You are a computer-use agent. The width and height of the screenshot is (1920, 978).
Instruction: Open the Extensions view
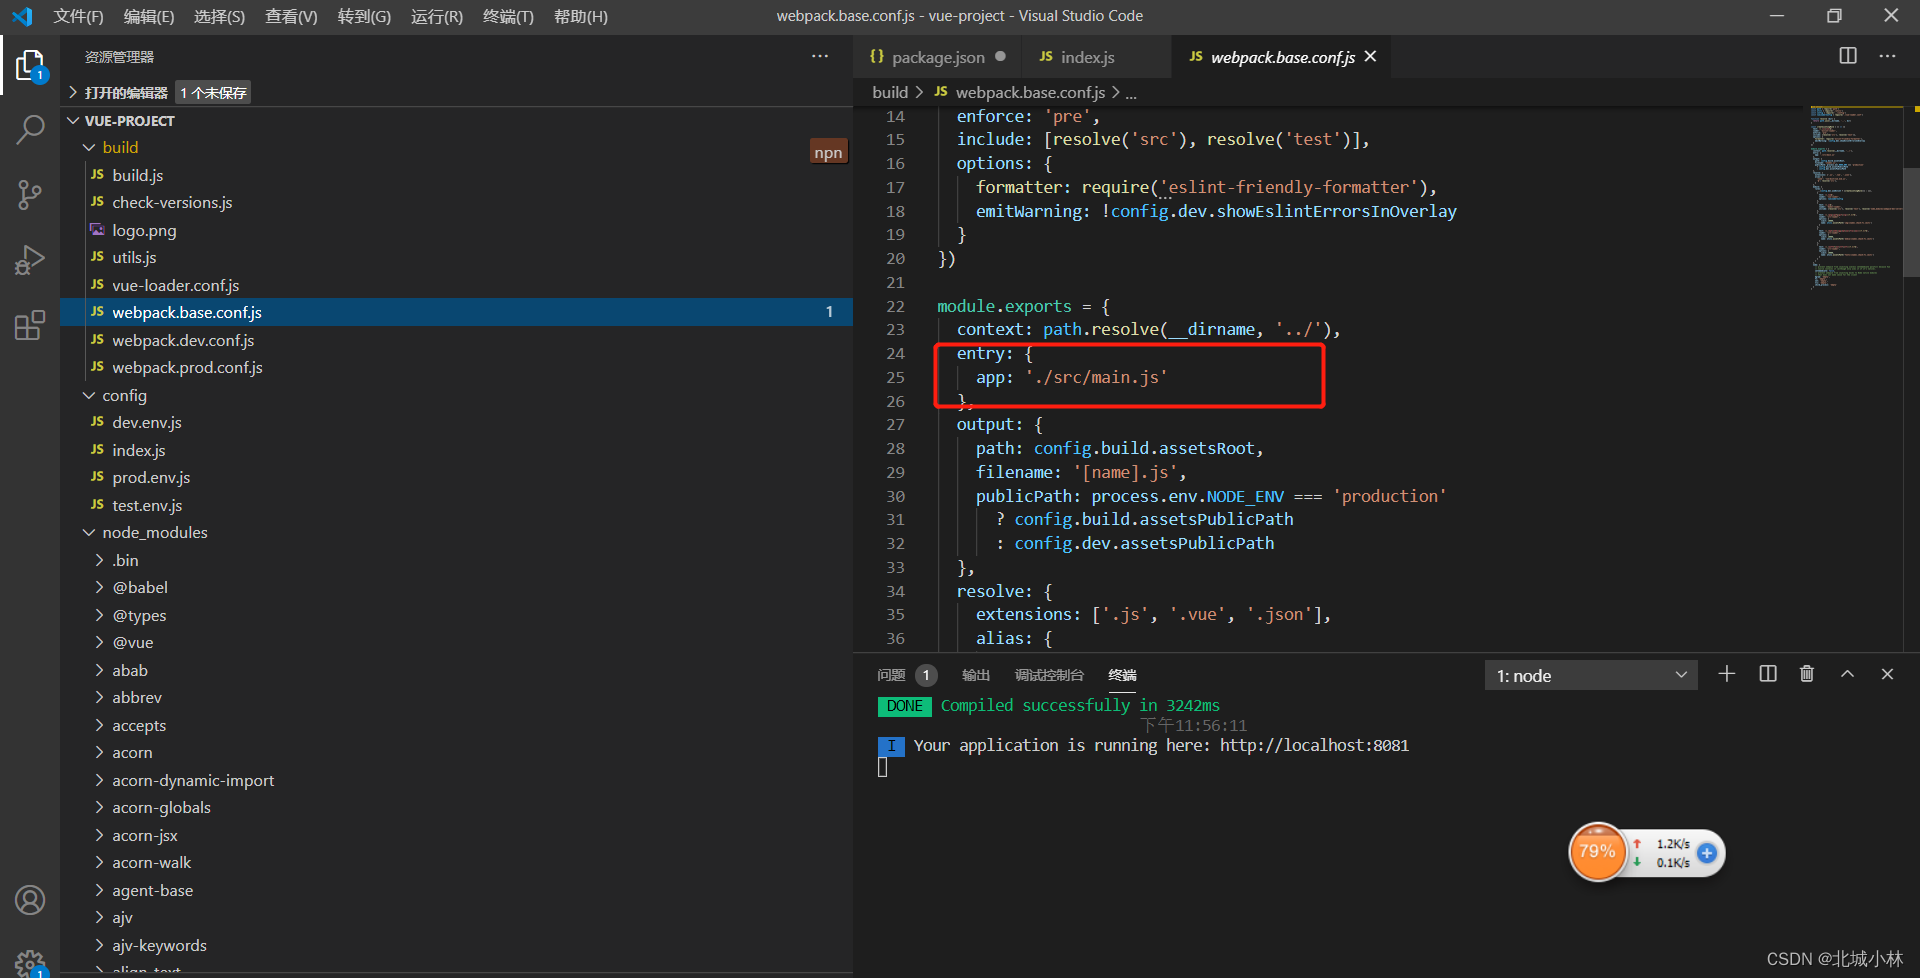coord(30,325)
